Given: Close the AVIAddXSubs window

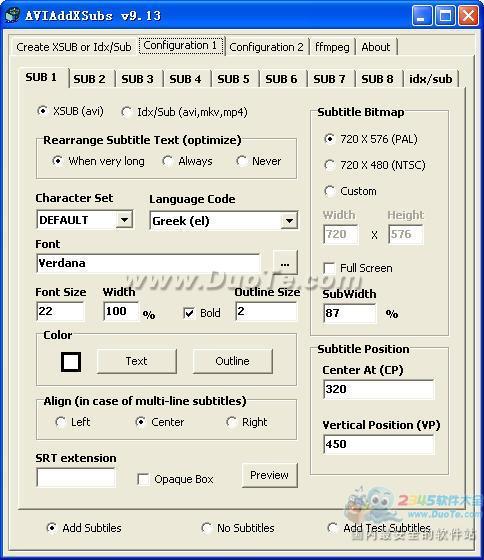Looking at the screenshot, I should pyautogui.click(x=468, y=15).
